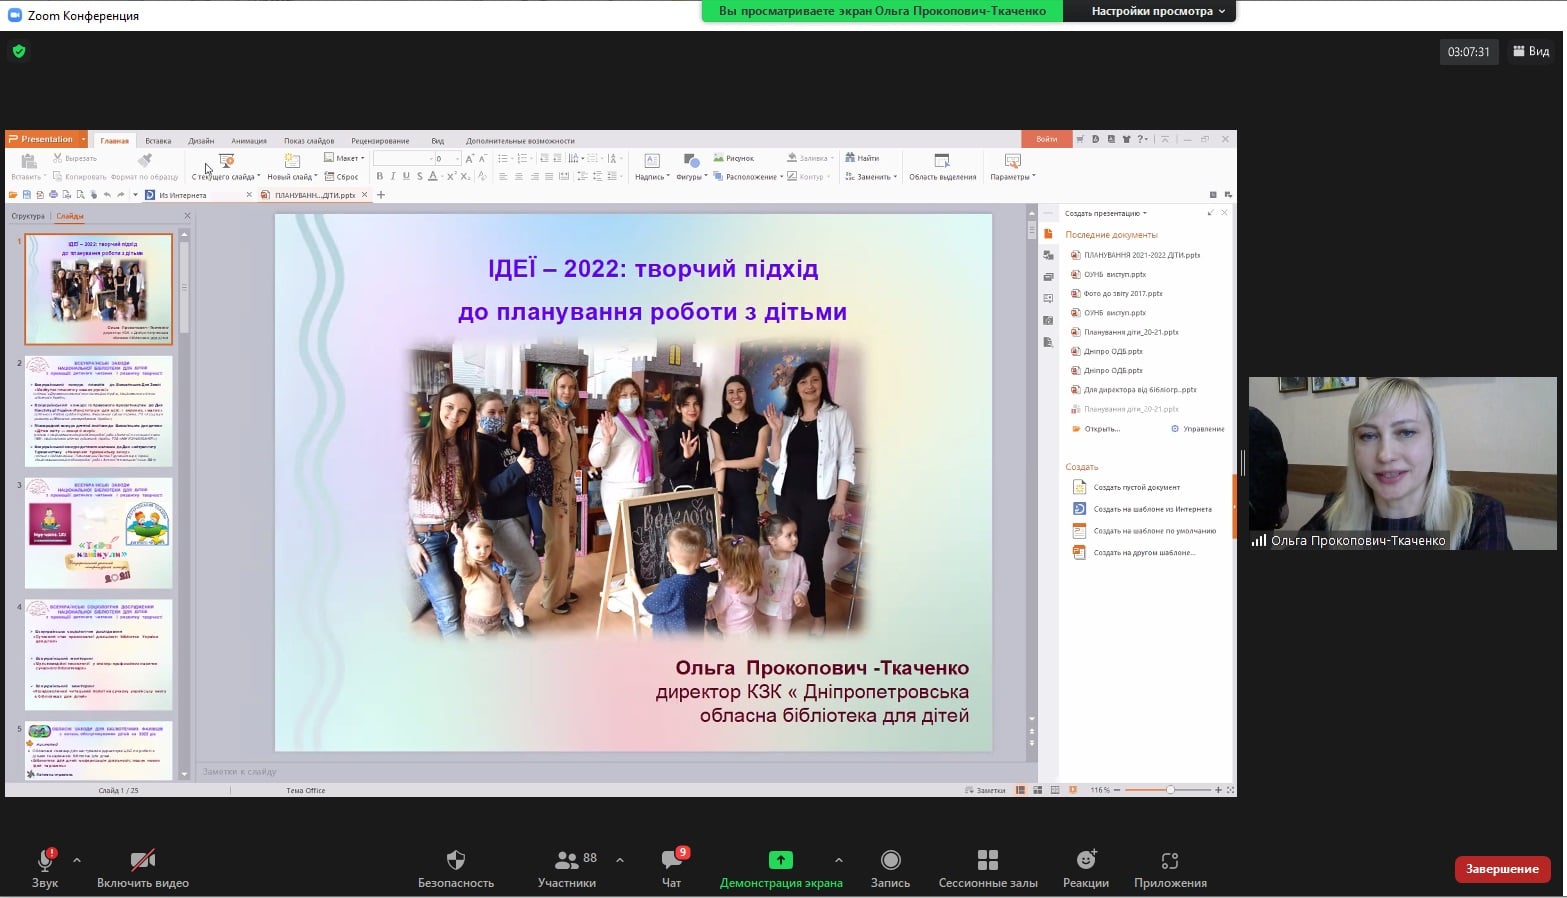The image size is (1567, 898).
Task: Open the Приложения apps icon
Action: click(1170, 860)
